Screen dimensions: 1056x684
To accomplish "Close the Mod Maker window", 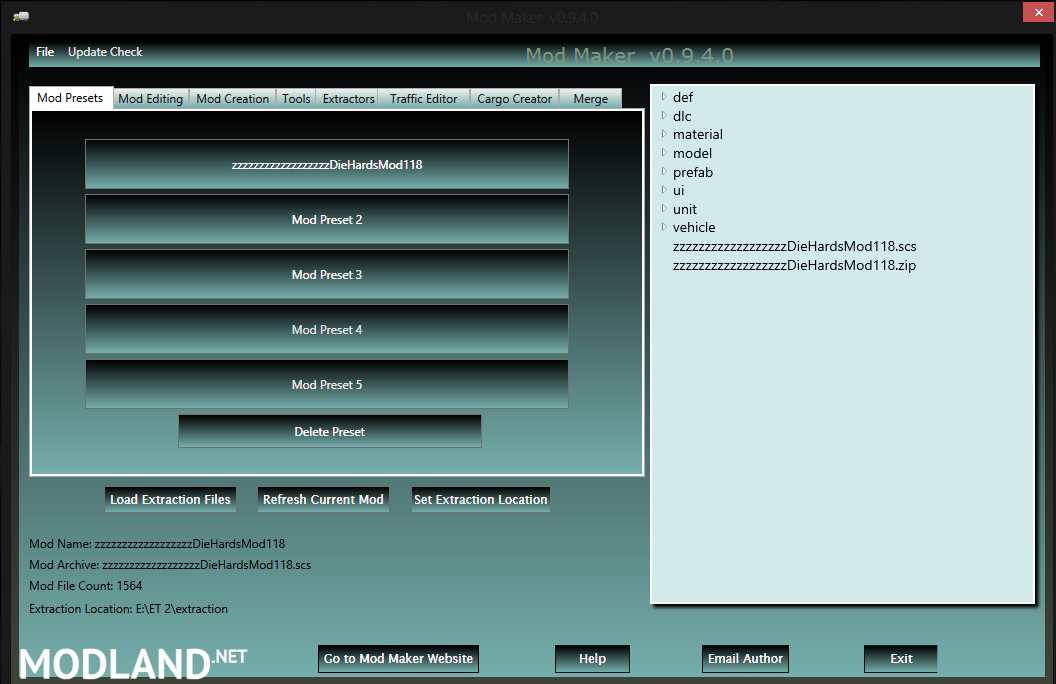I will (x=1038, y=12).
